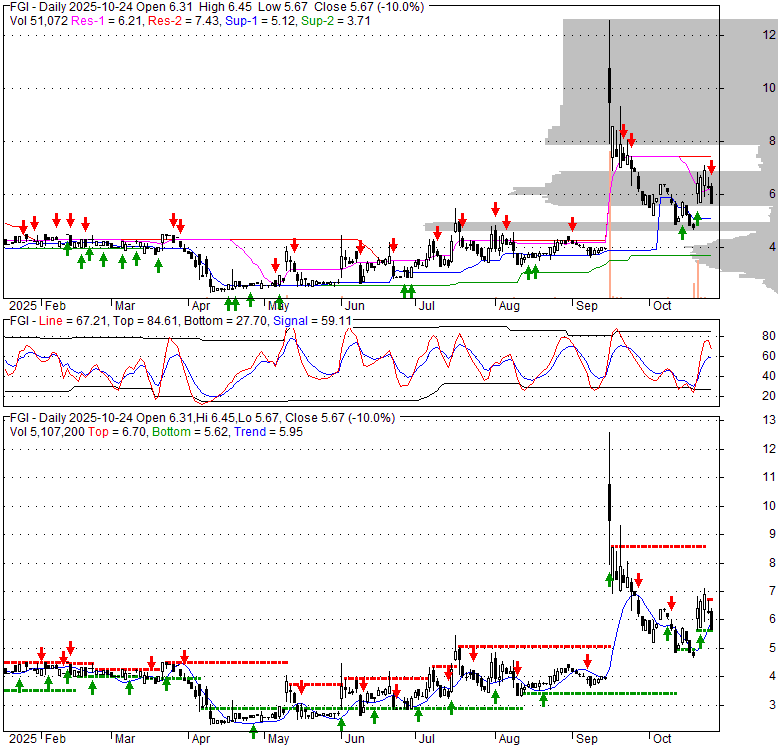Click the 80 level on oscillator axis

point(769,336)
